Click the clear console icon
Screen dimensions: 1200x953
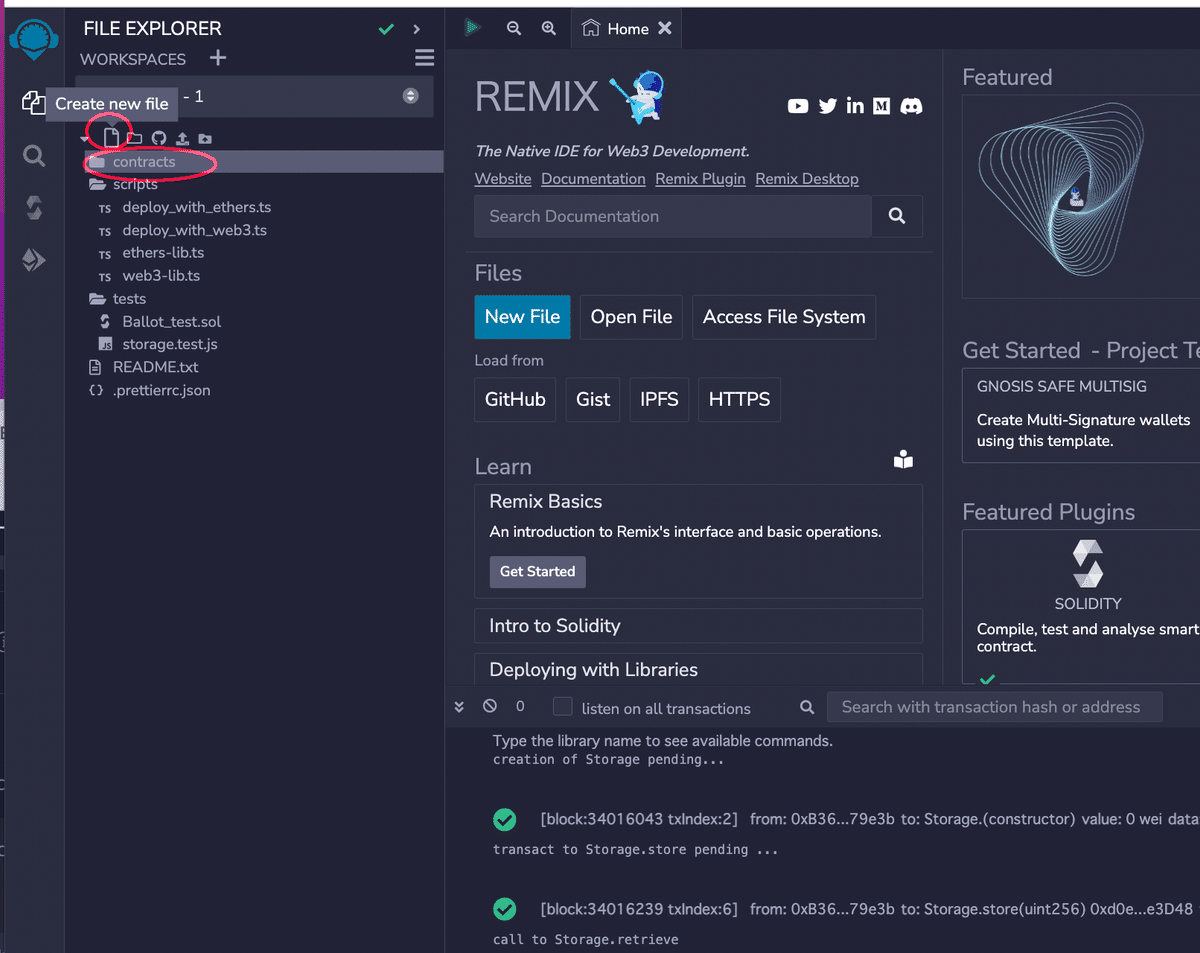click(x=489, y=706)
